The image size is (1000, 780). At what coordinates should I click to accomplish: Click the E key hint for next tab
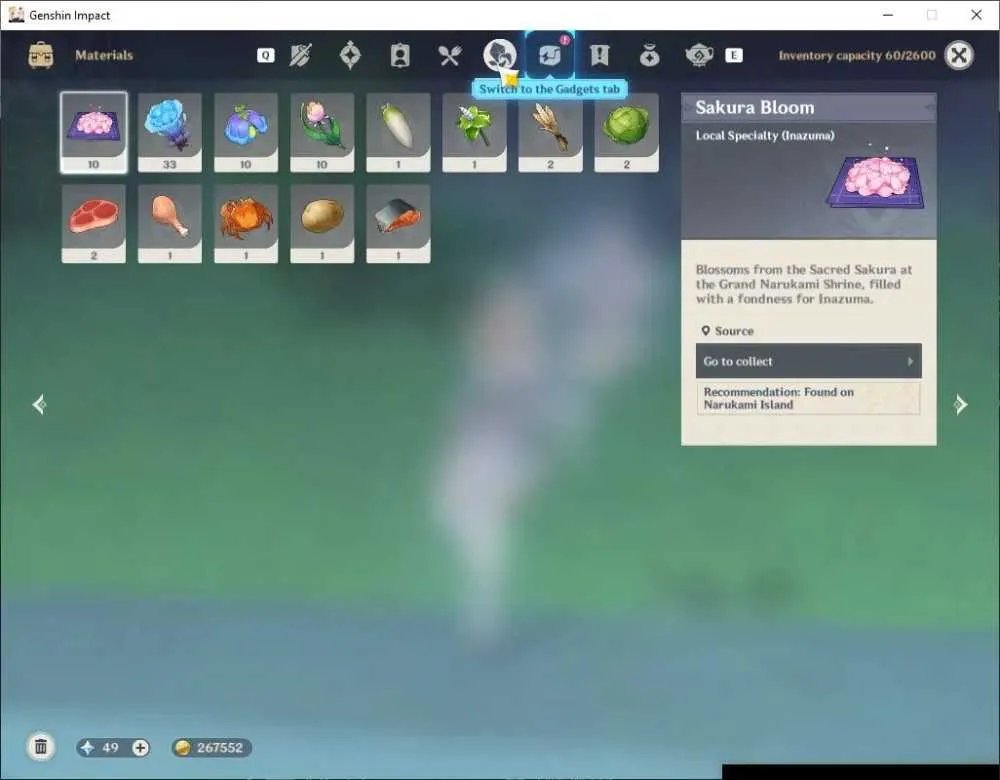733,55
